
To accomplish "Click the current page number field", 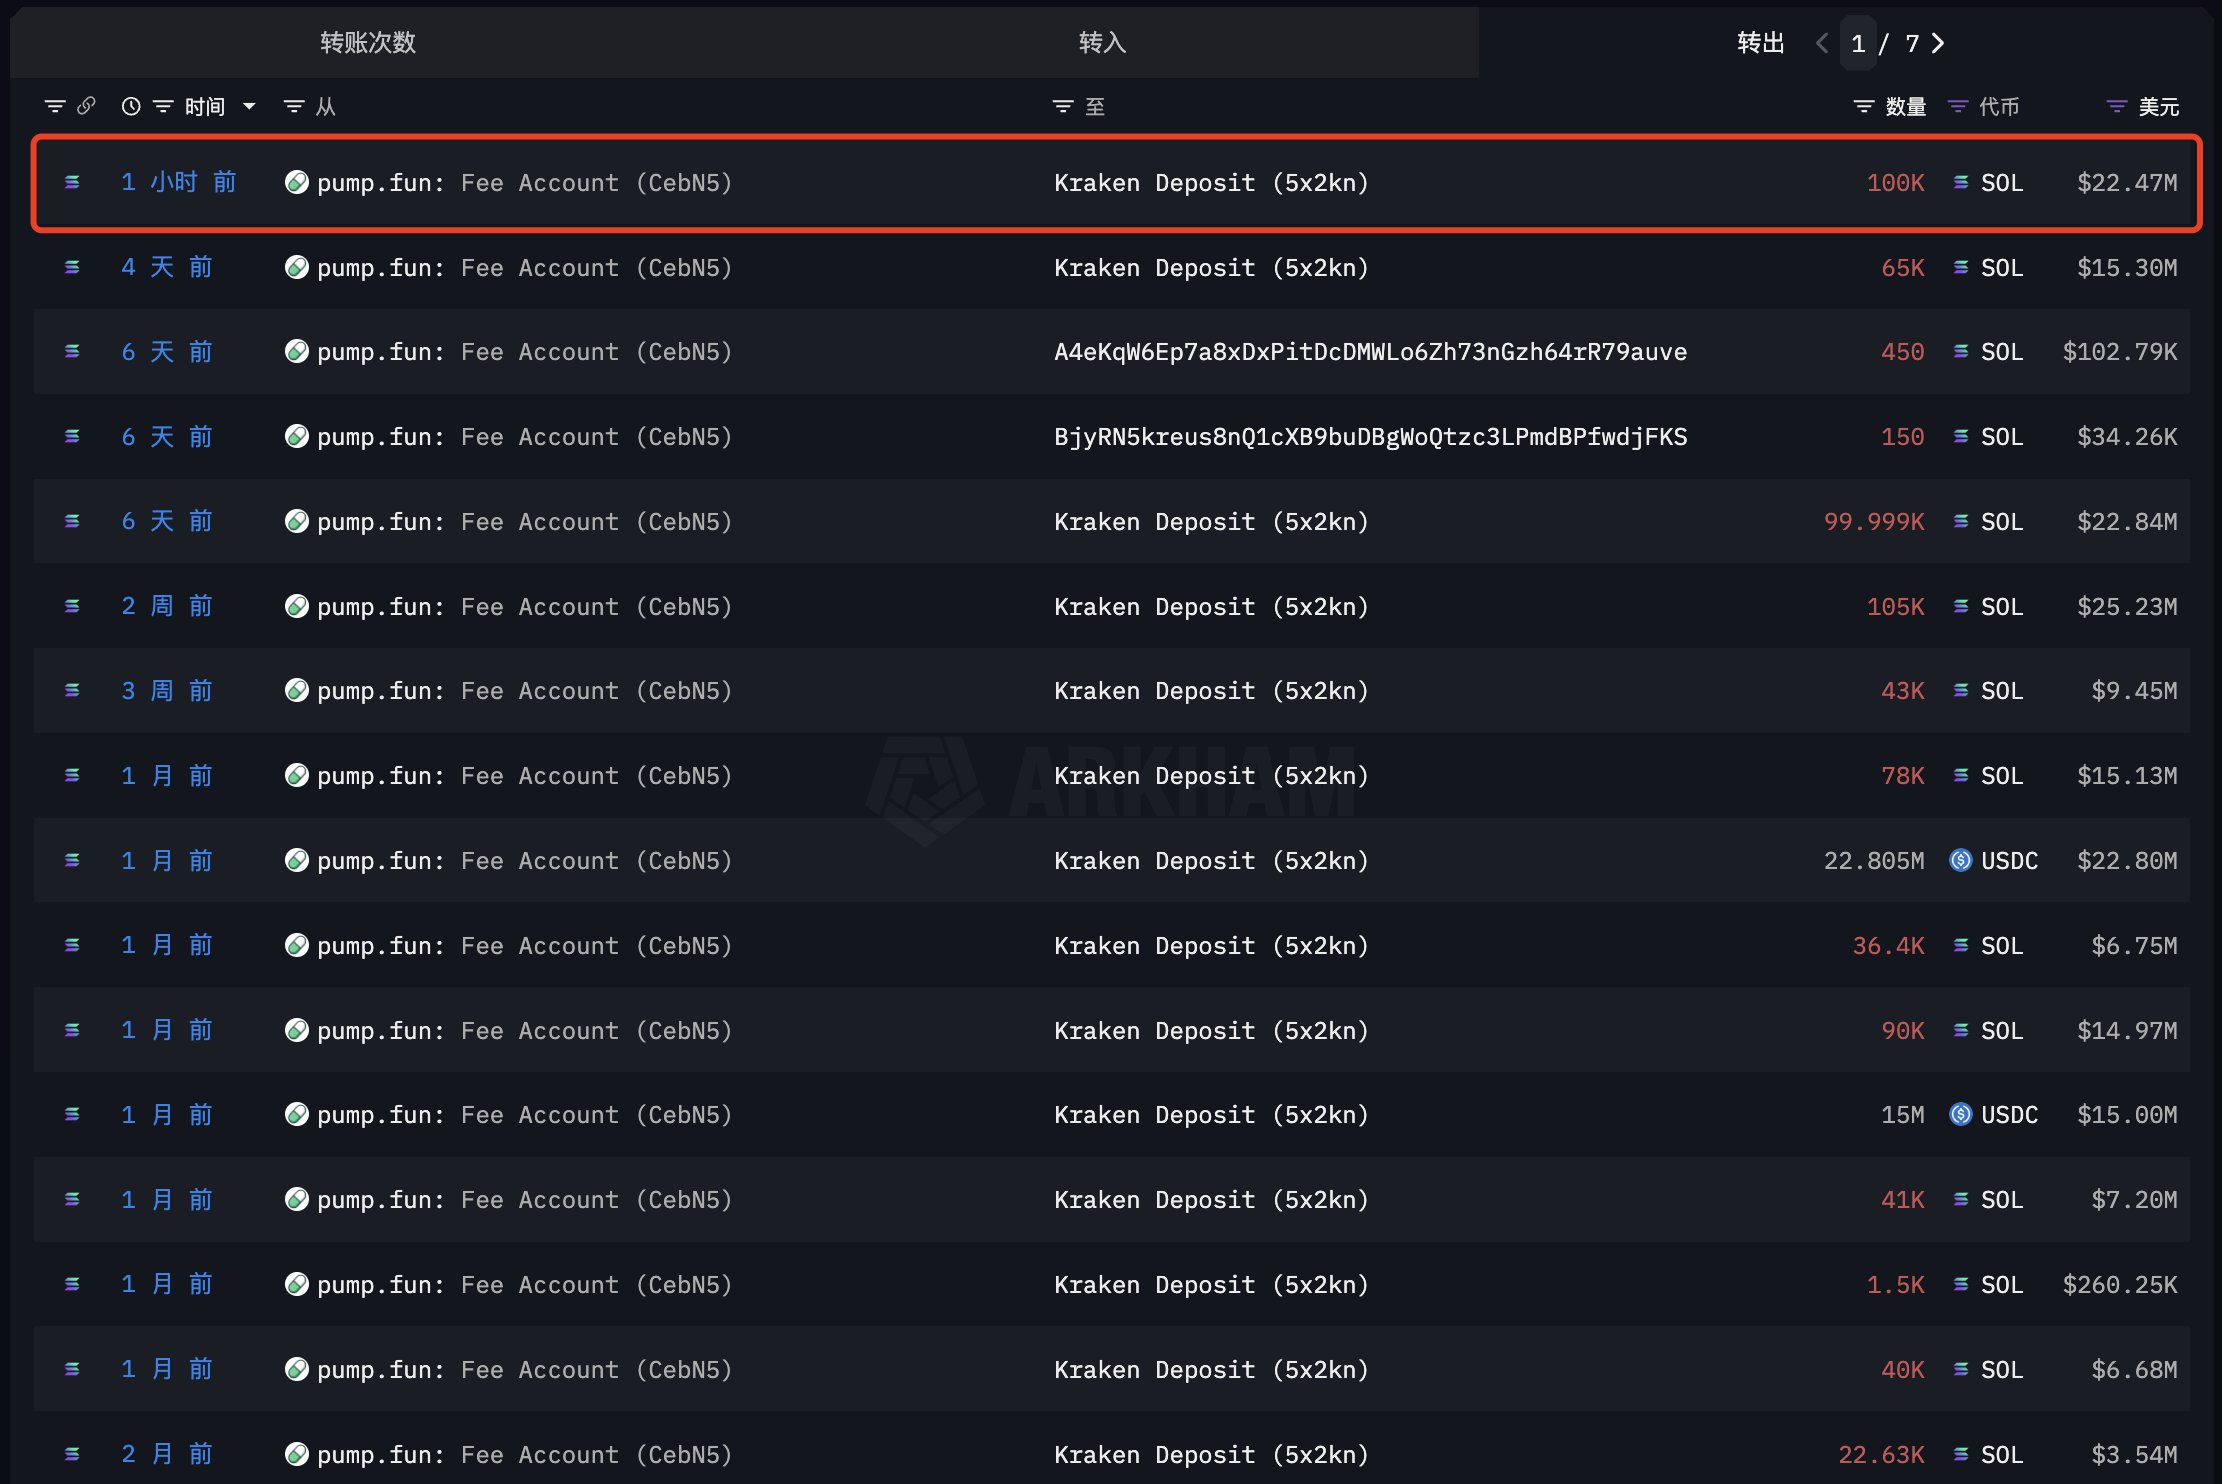I will coord(1858,43).
